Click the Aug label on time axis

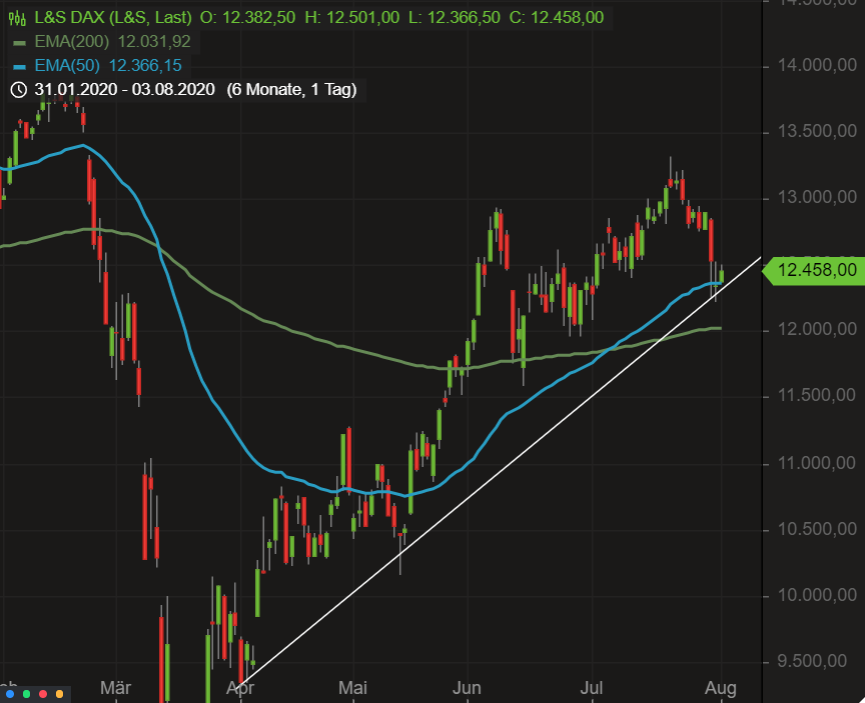tap(721, 688)
